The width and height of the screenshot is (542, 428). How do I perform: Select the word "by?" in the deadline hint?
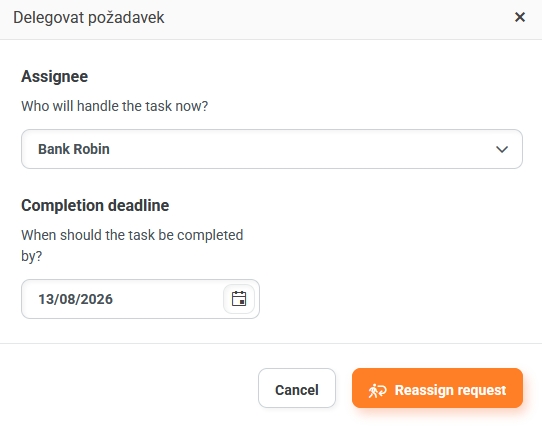coord(31,257)
